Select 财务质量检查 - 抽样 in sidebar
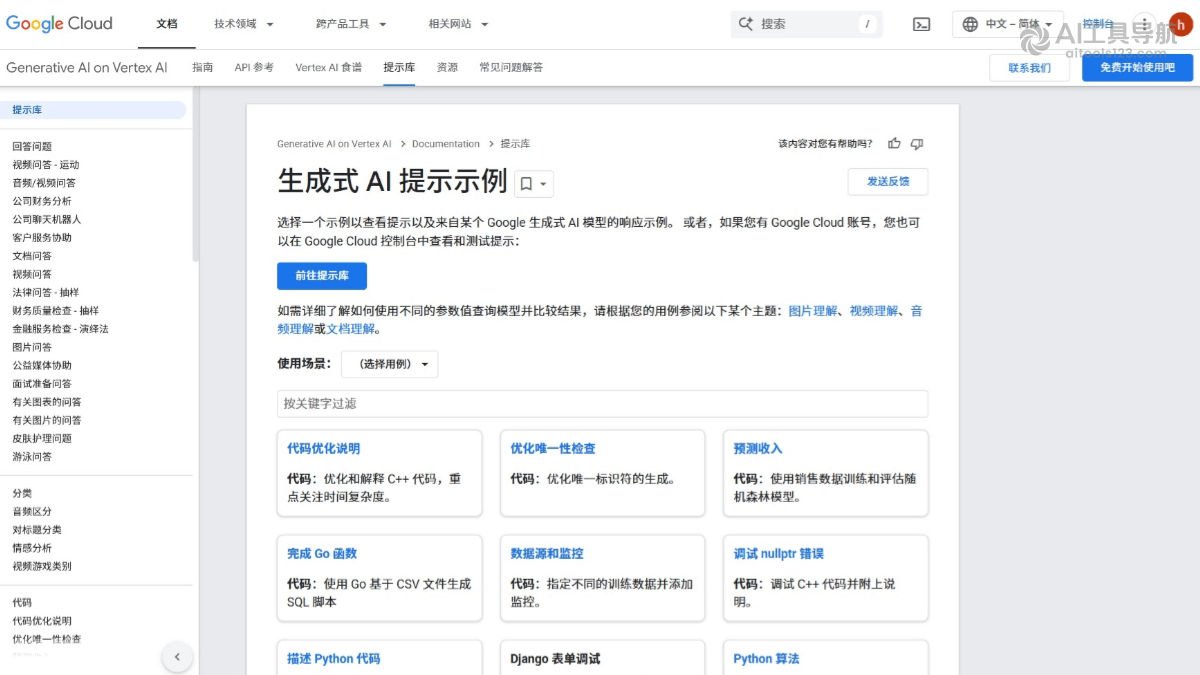The width and height of the screenshot is (1200, 675). tap(56, 311)
